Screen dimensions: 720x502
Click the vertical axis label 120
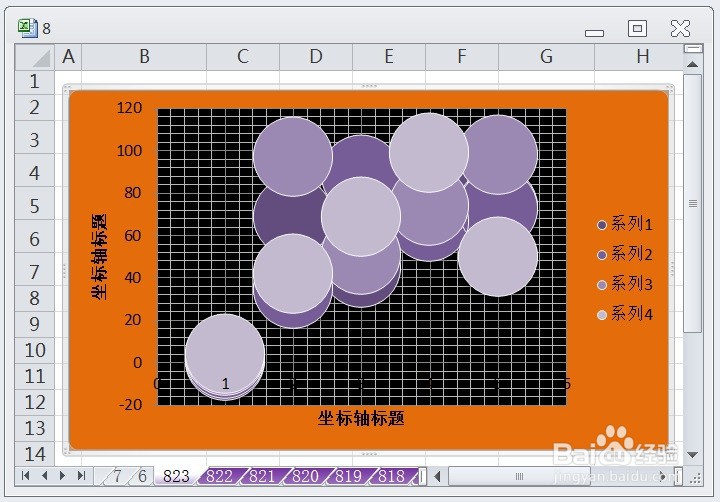[x=129, y=108]
